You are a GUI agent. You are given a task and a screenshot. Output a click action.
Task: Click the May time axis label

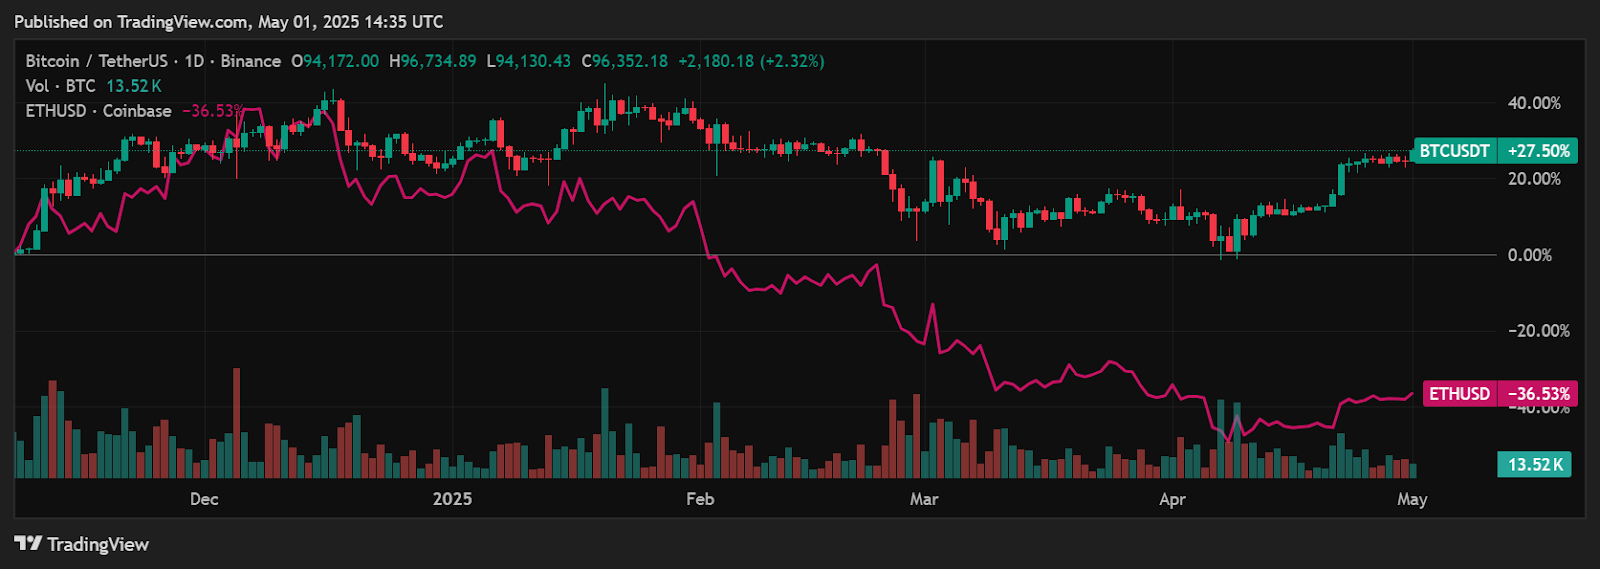(x=1412, y=499)
